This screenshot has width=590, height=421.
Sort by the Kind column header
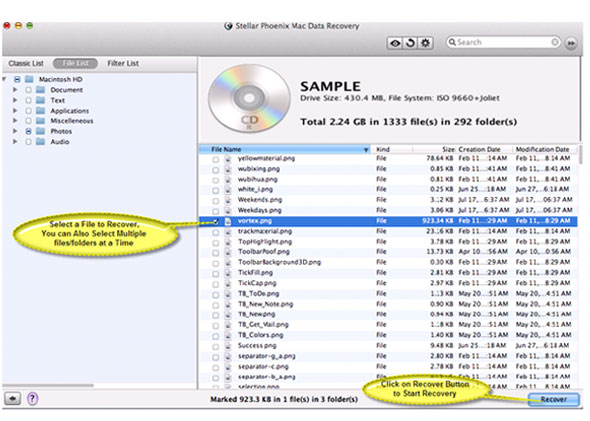[x=391, y=149]
